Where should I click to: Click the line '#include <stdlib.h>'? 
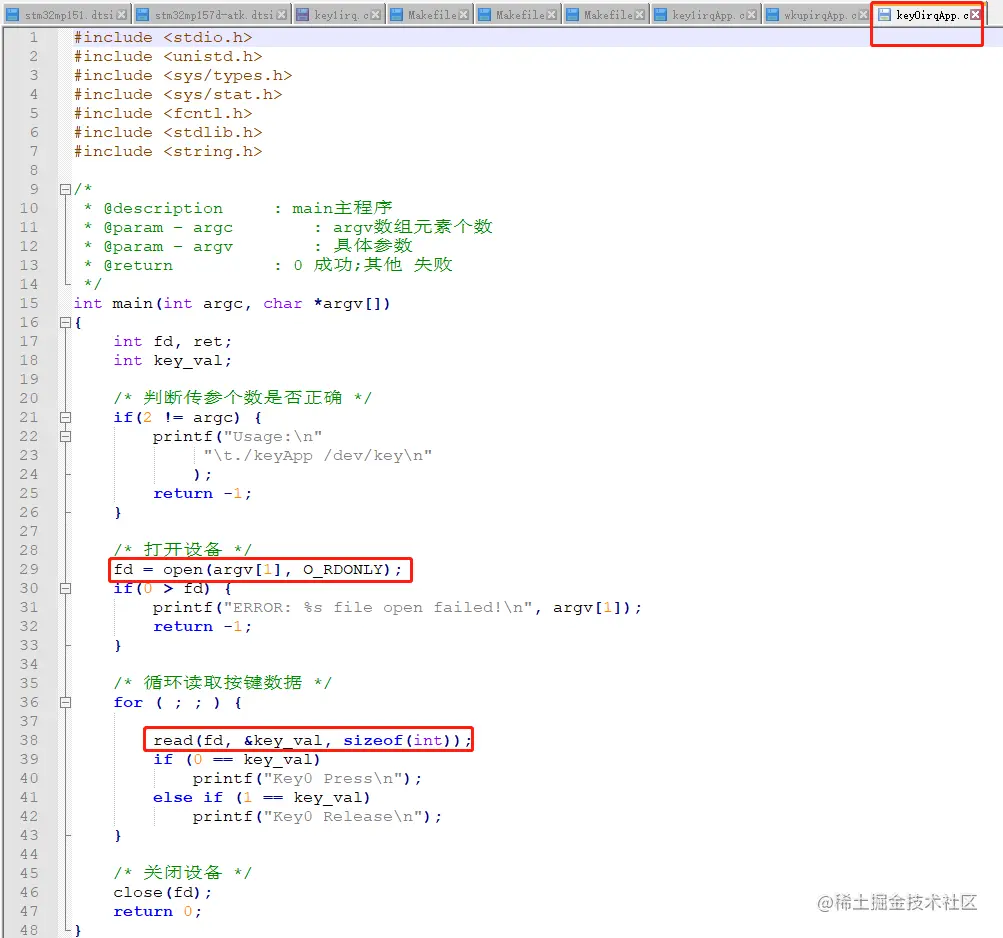[168, 132]
